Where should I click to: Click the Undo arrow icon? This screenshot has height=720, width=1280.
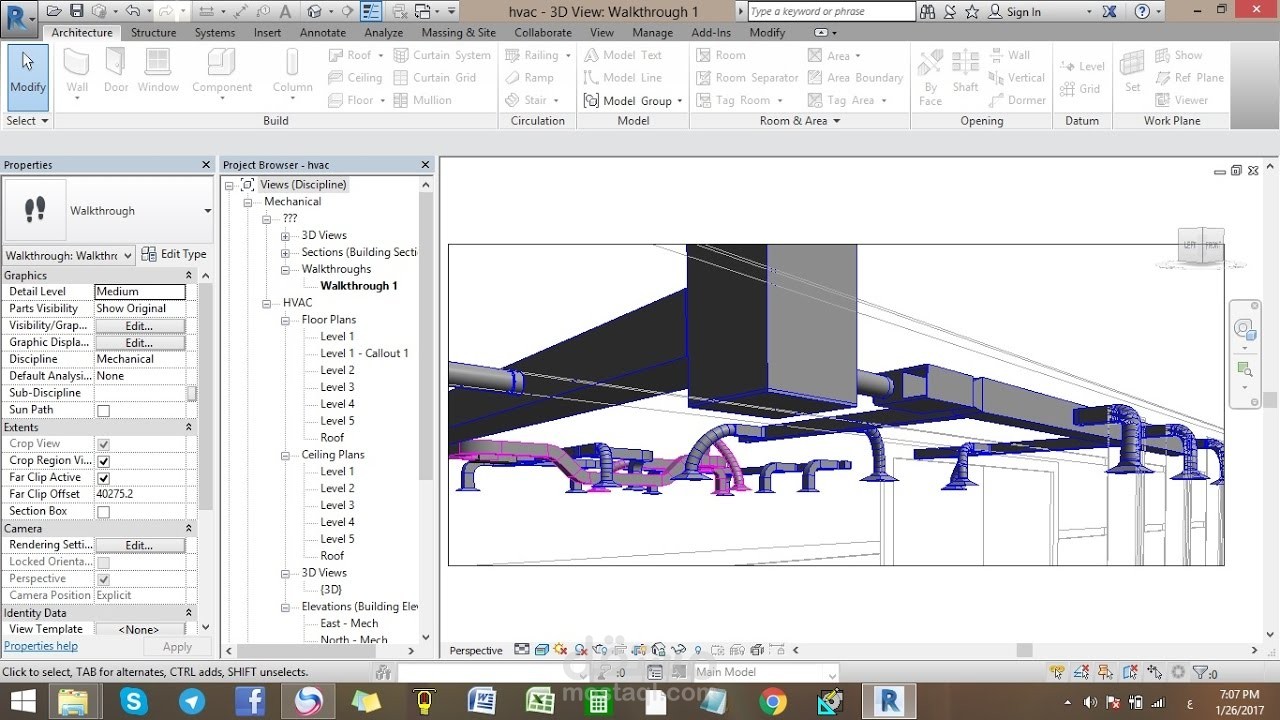[133, 11]
